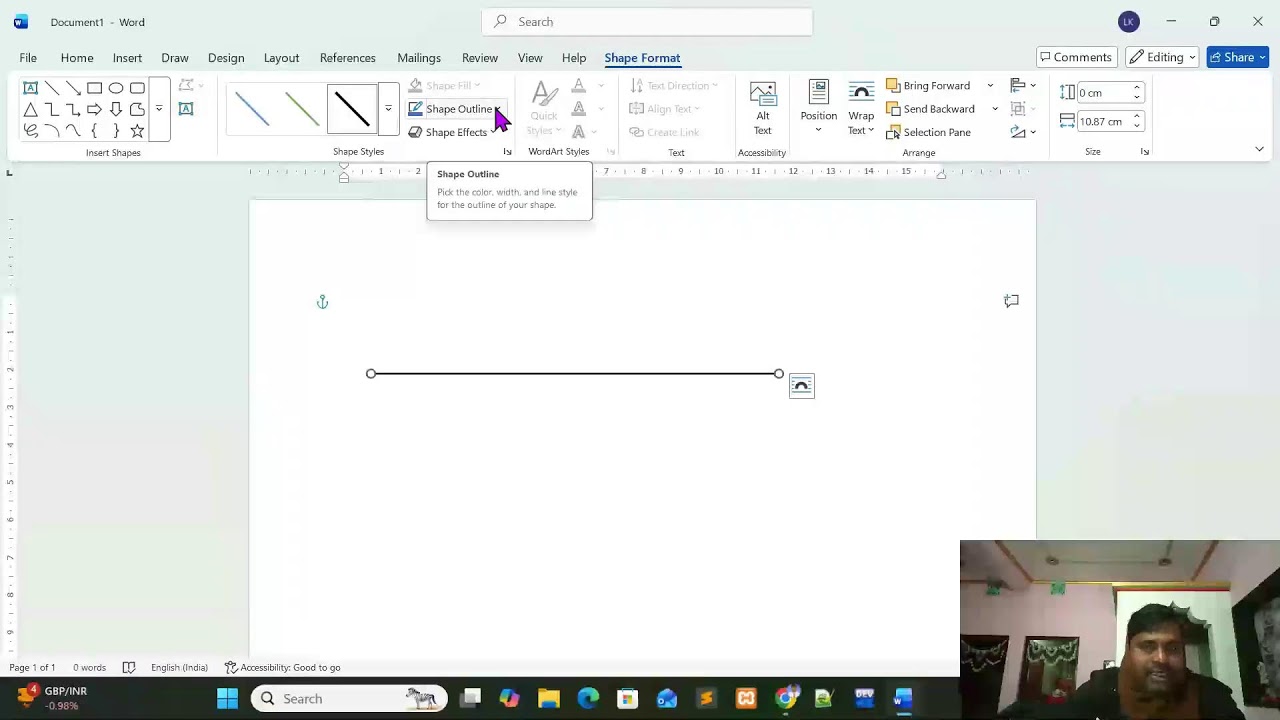The height and width of the screenshot is (720, 1280).
Task: Switch to the Insert tab
Action: point(127,58)
